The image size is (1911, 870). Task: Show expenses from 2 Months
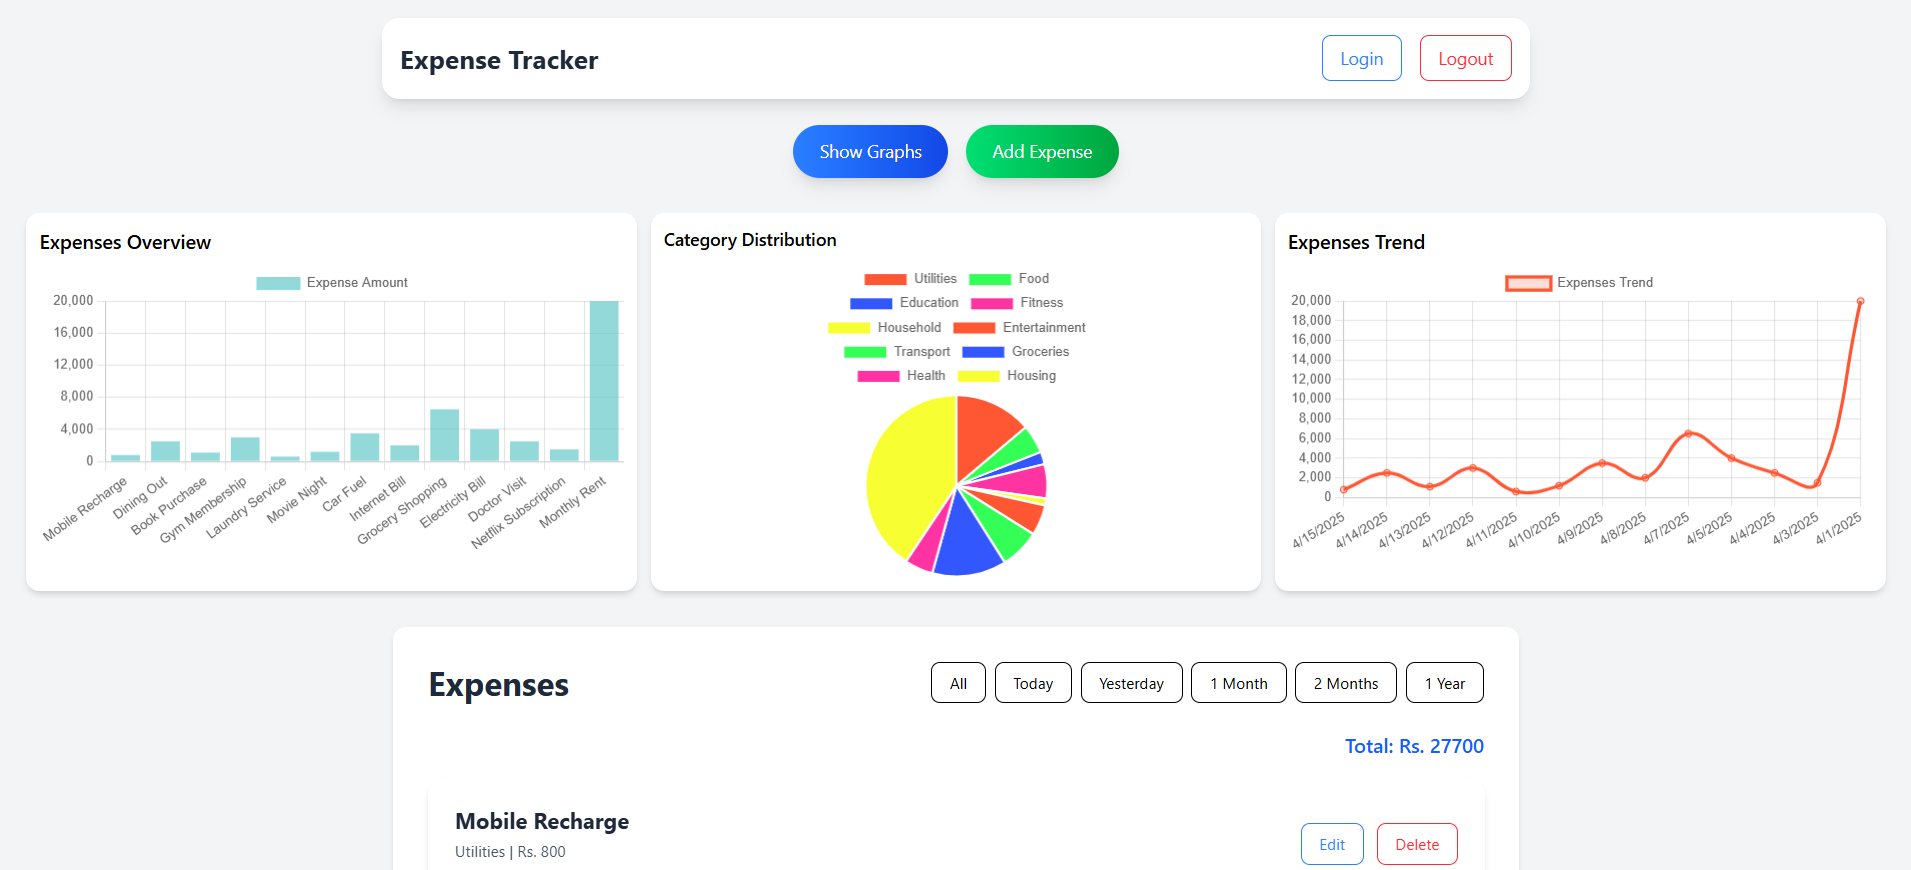click(1345, 683)
